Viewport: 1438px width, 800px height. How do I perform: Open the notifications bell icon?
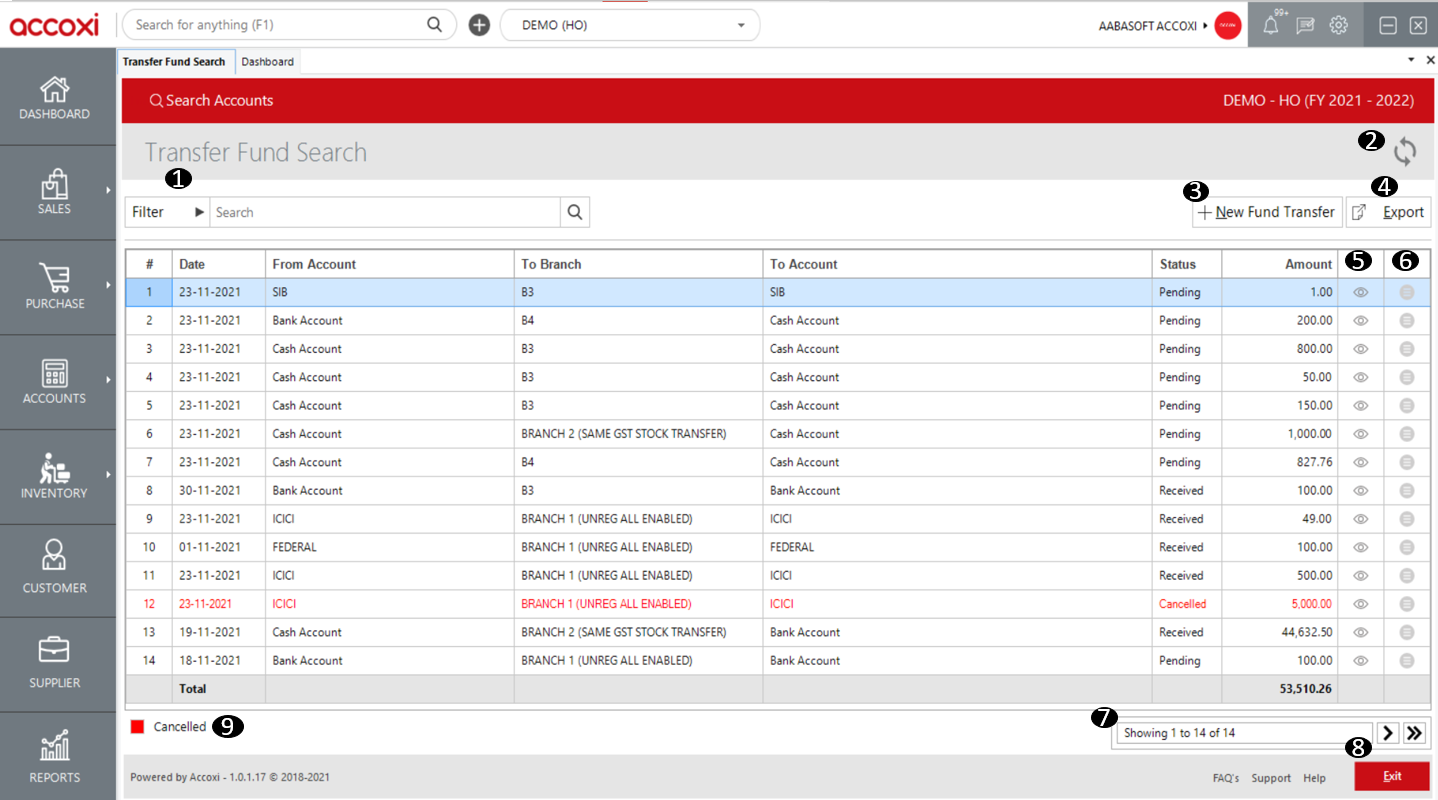click(1271, 25)
